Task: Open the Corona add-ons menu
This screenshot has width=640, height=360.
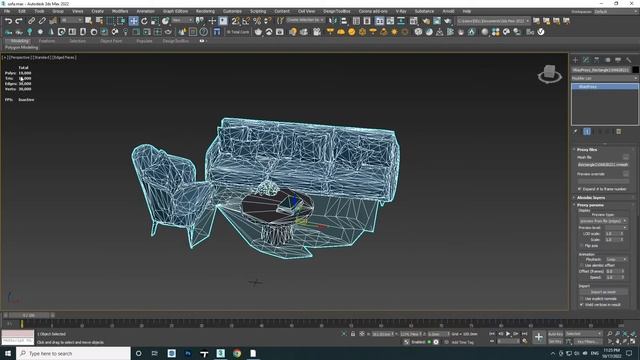Action: (373, 11)
